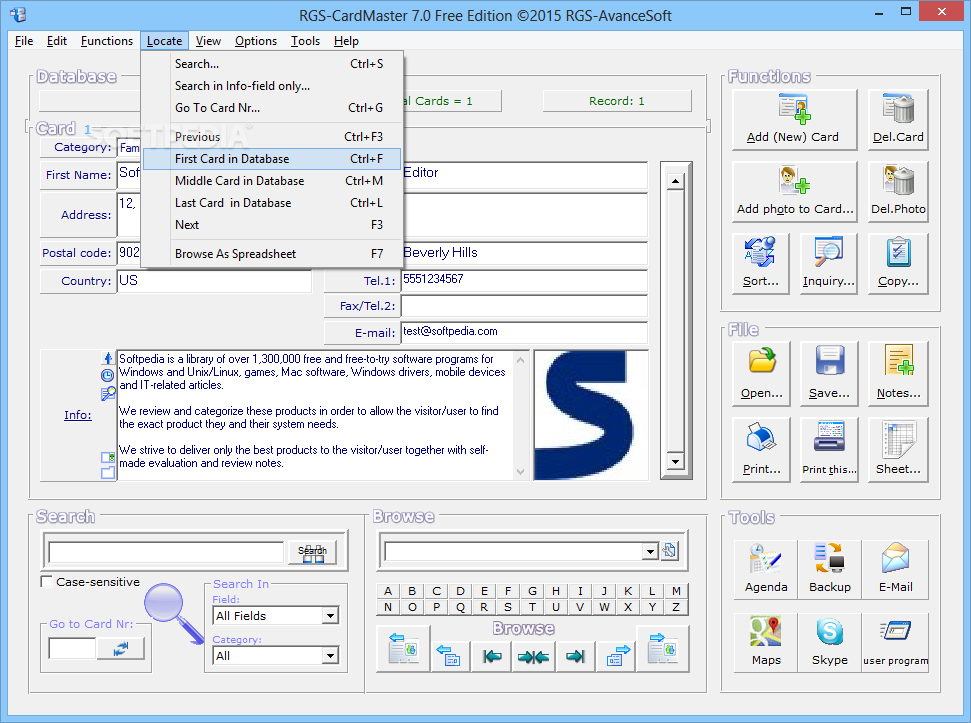
Task: Click the Copy clipboard icon
Action: tap(898, 252)
